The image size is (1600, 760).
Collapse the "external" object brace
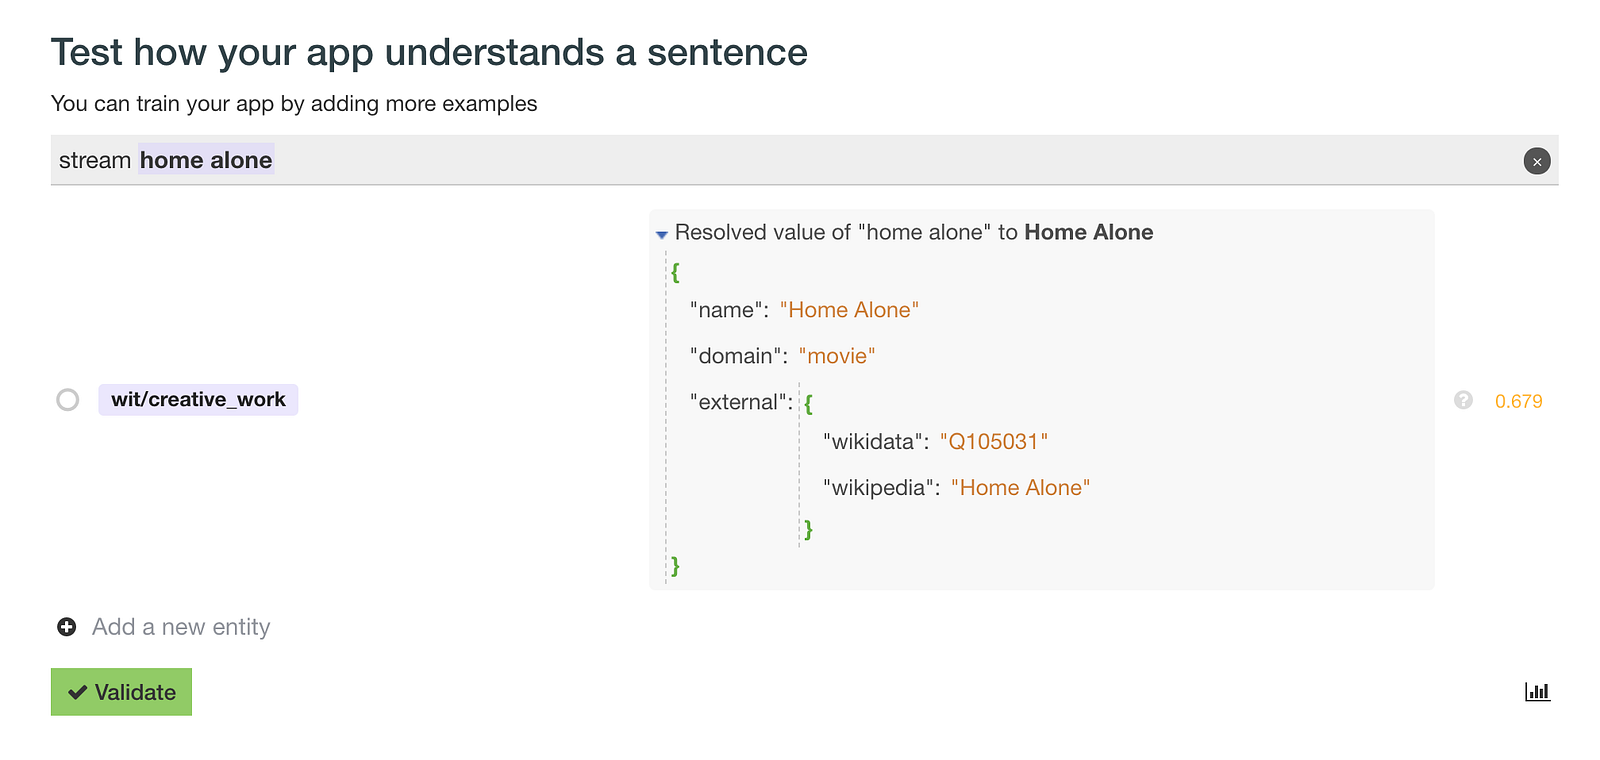[808, 403]
